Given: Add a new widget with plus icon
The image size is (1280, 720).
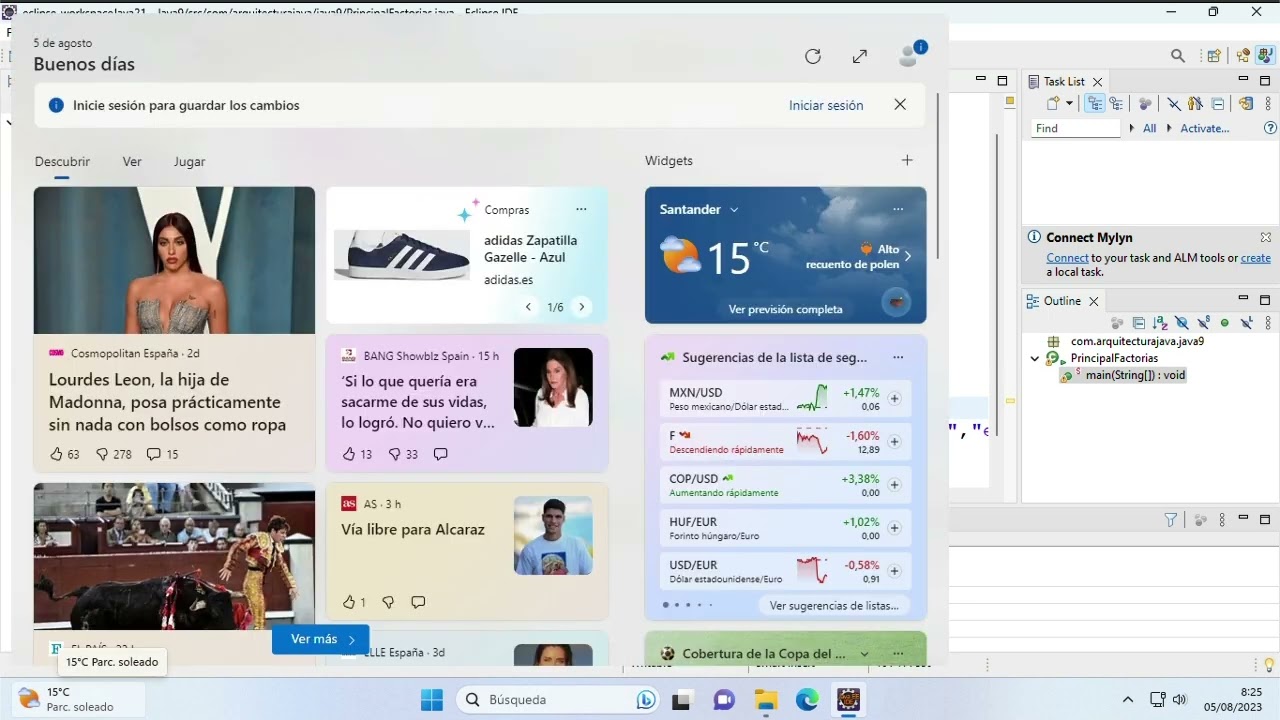Looking at the screenshot, I should click(907, 160).
